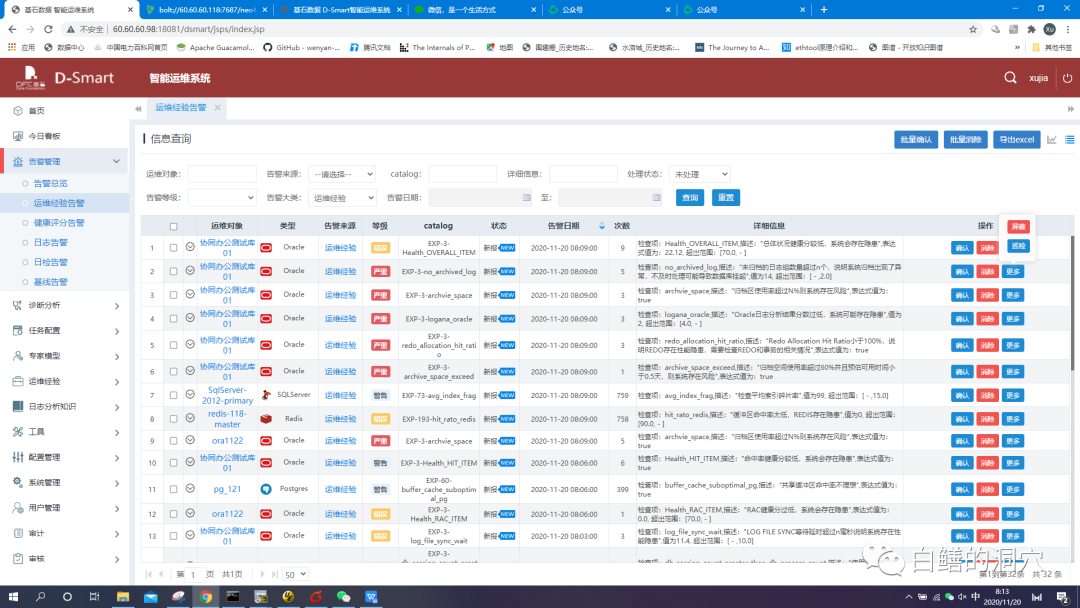Click the search magnifier icon in header
Viewport: 1080px width, 608px height.
pos(1010,78)
